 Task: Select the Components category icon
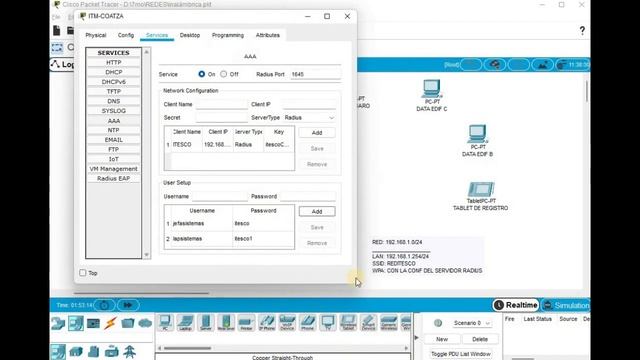pyautogui.click(x=93, y=324)
